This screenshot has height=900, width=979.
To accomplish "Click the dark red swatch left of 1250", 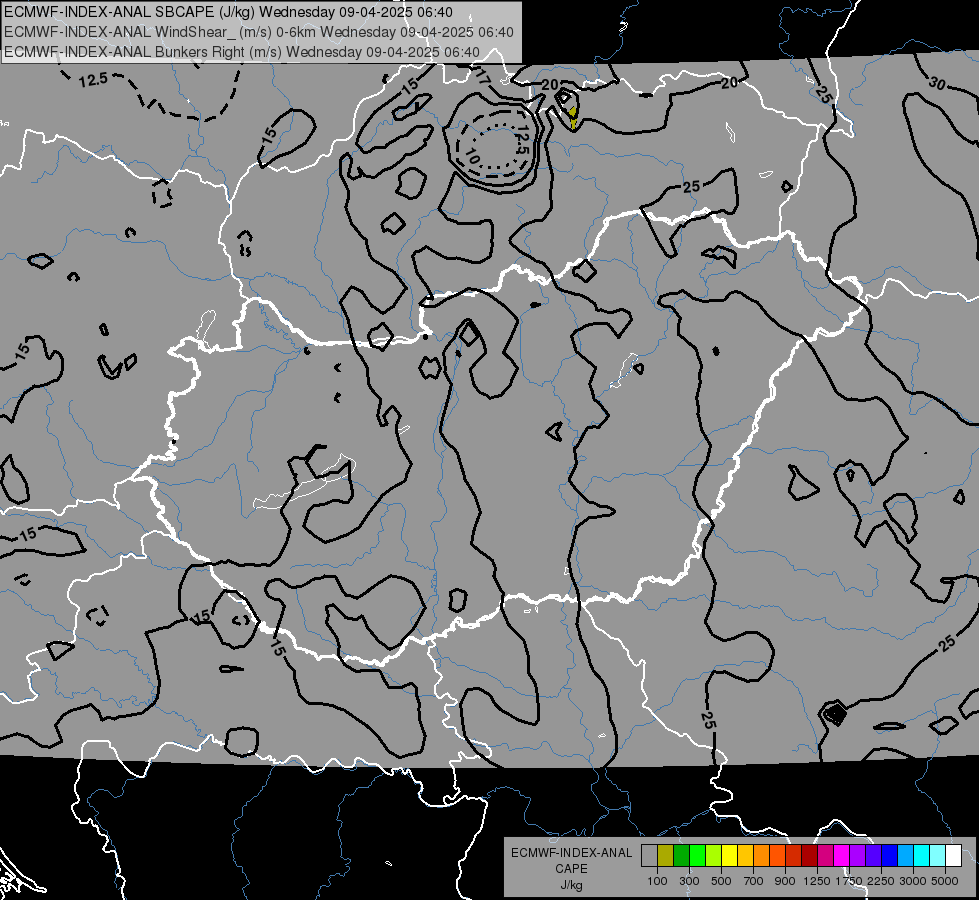I will pyautogui.click(x=810, y=856).
